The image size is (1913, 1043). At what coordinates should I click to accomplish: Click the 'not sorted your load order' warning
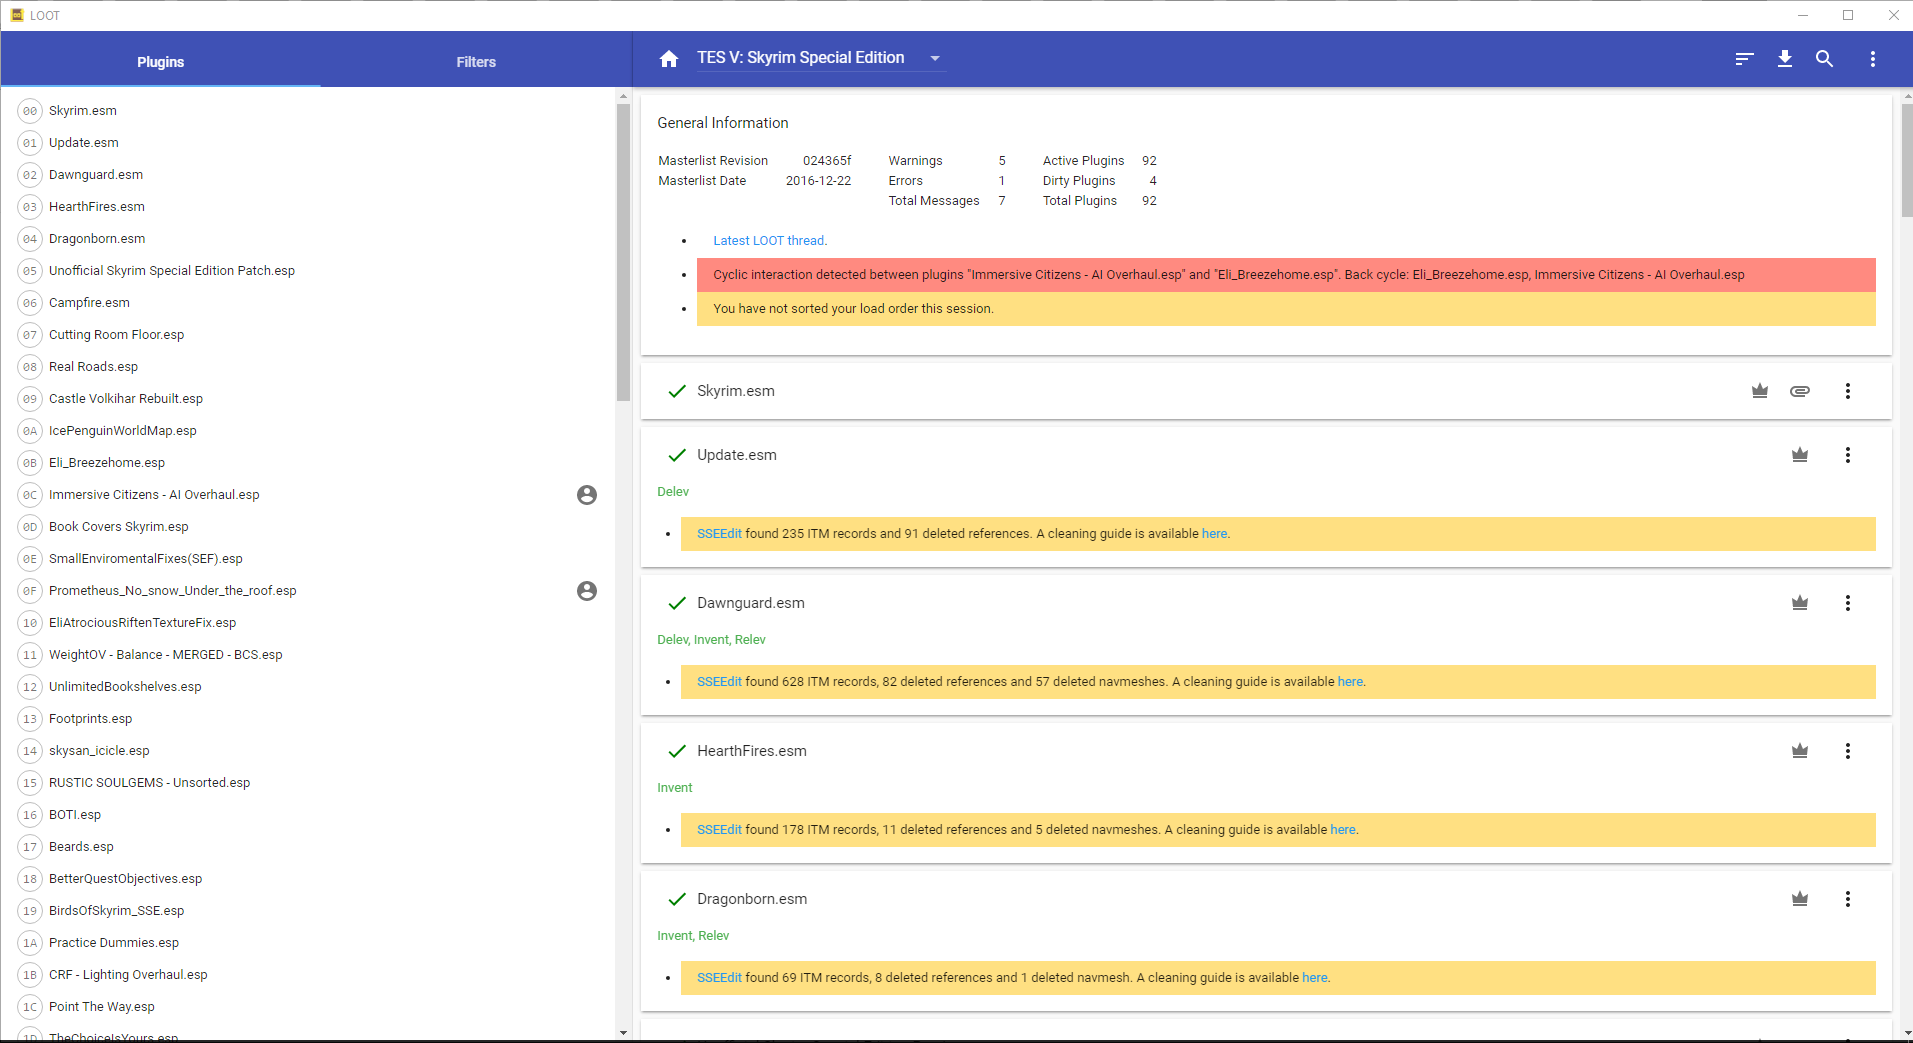click(x=1286, y=309)
